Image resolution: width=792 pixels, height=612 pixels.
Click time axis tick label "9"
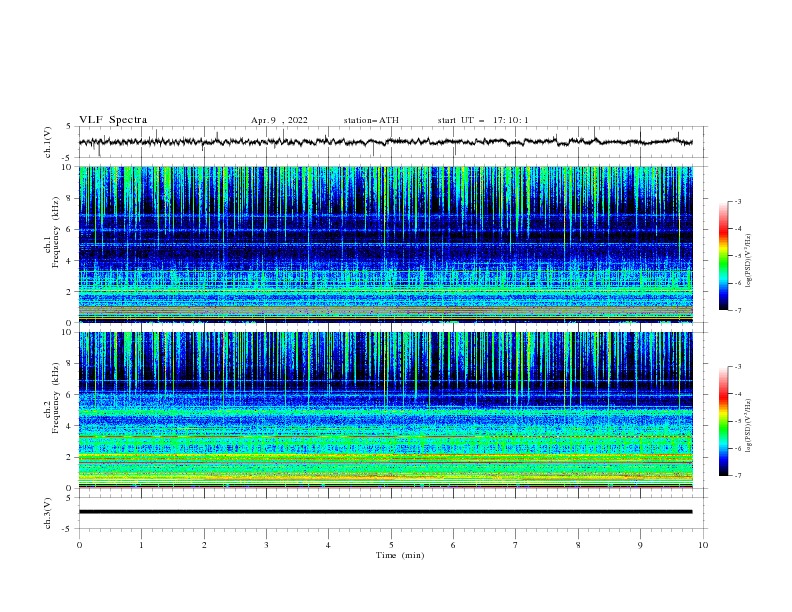click(640, 545)
